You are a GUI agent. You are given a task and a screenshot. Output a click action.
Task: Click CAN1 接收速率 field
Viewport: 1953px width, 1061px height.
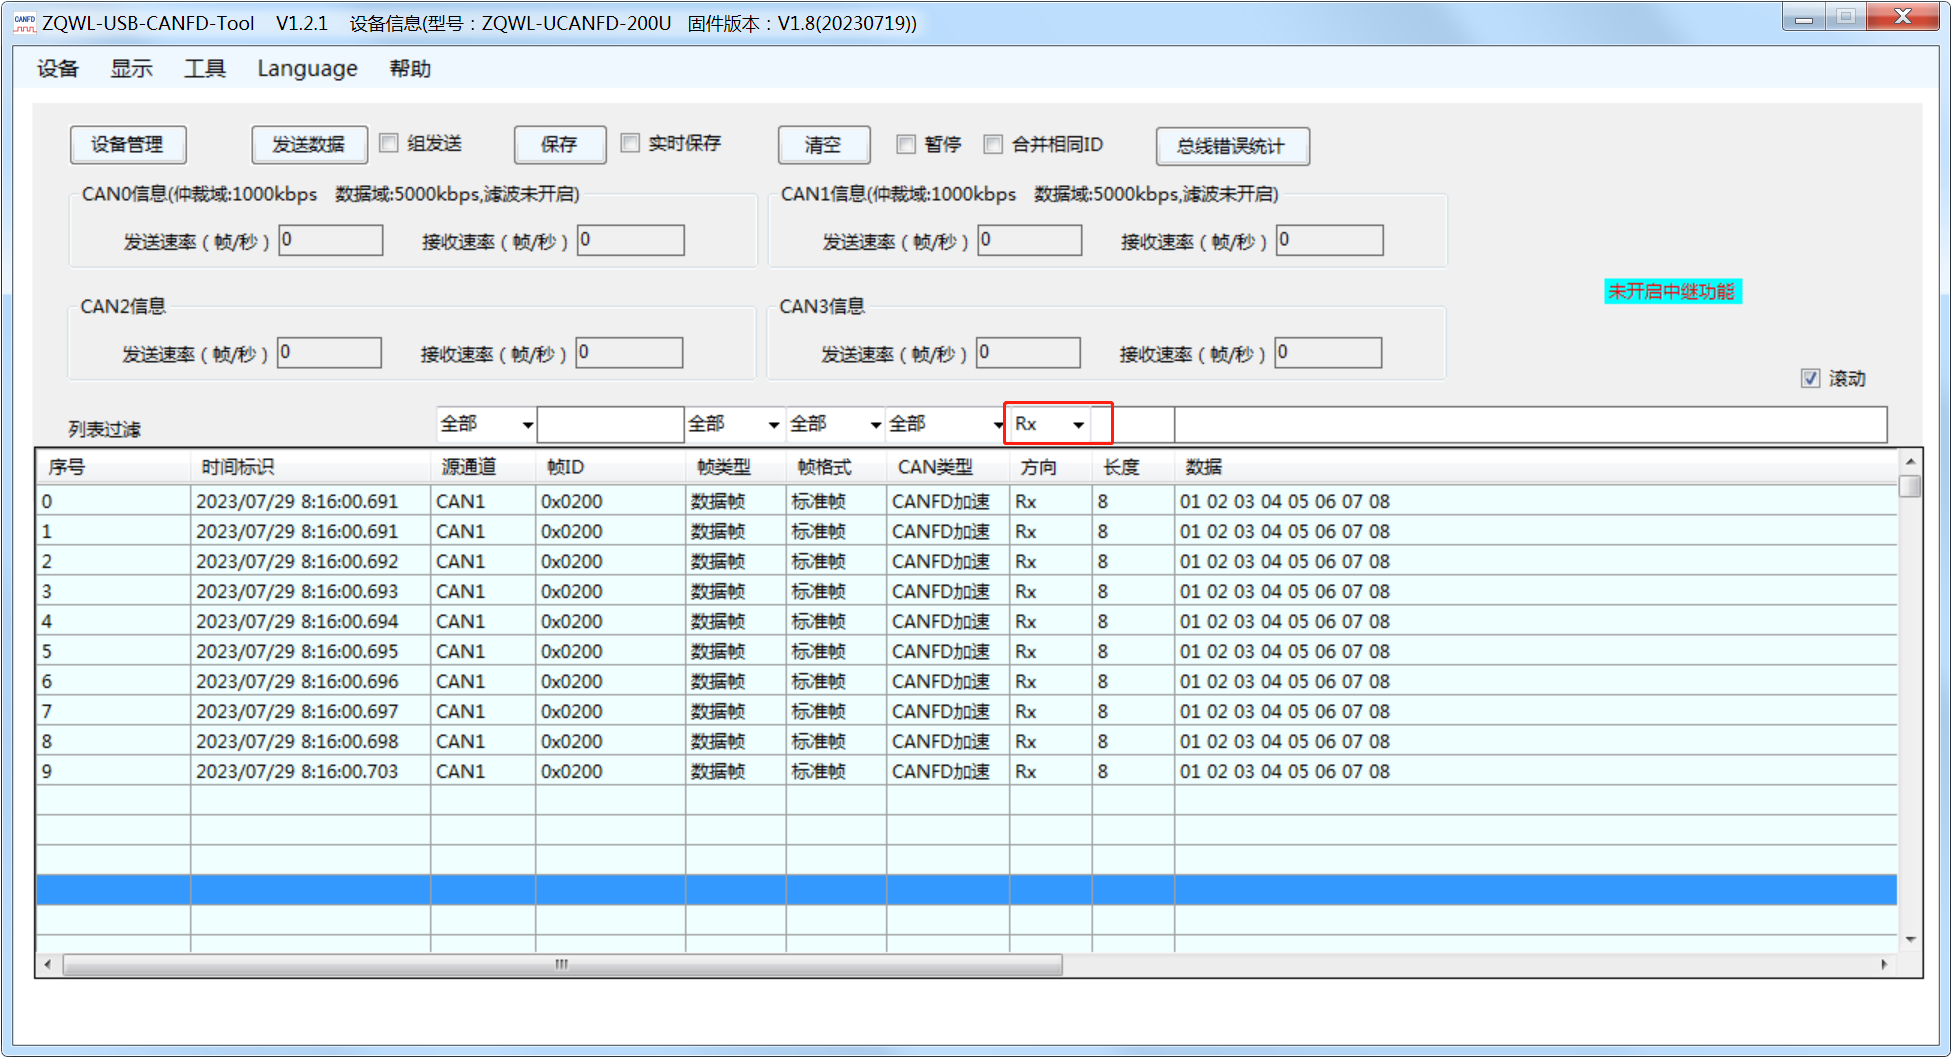coord(1331,240)
